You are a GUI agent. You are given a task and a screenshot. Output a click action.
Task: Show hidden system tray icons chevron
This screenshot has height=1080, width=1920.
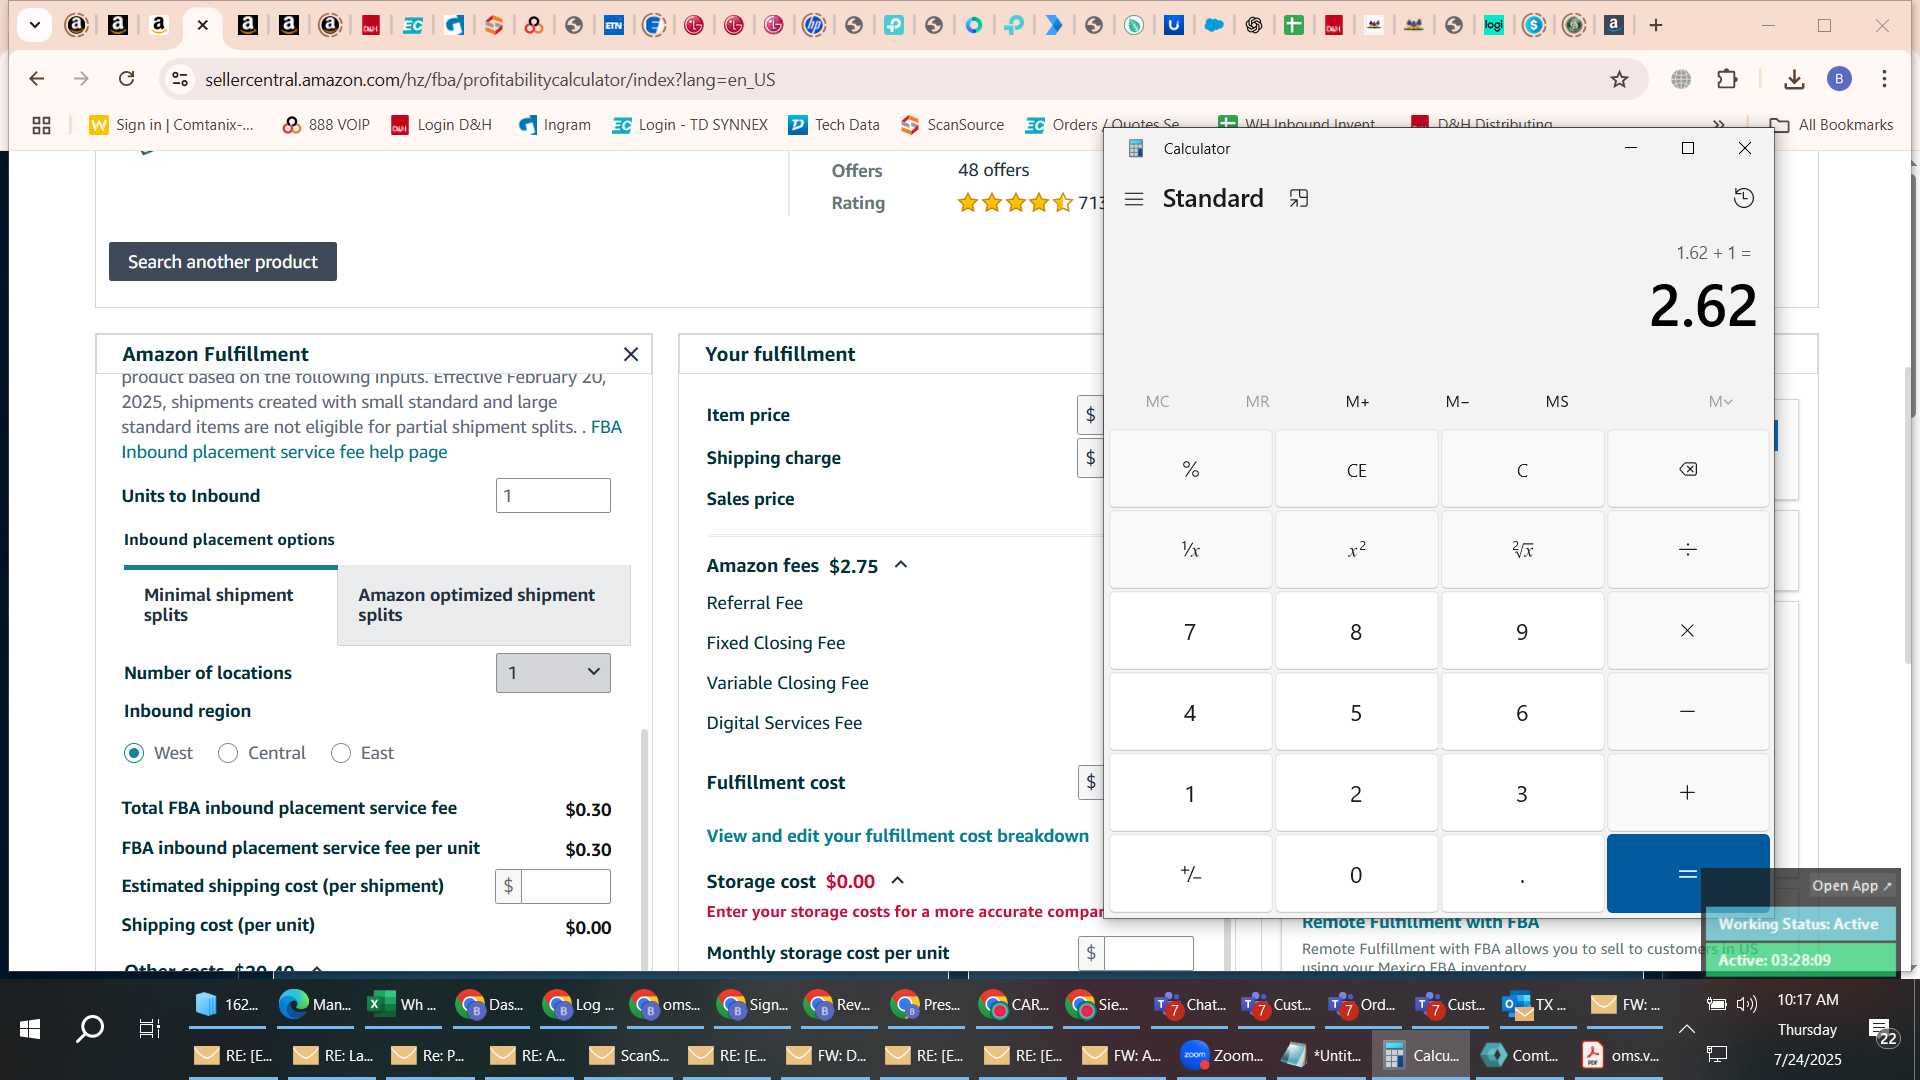1686,1029
